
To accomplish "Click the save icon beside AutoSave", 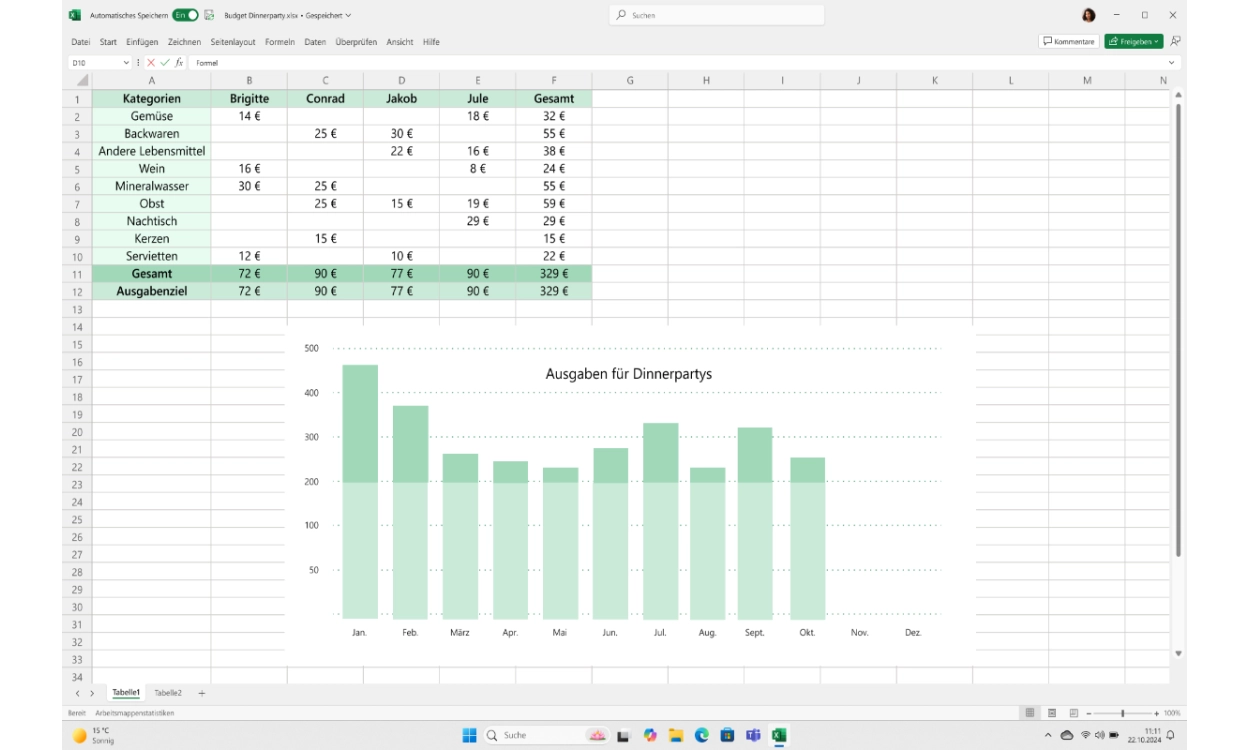I will tap(209, 15).
